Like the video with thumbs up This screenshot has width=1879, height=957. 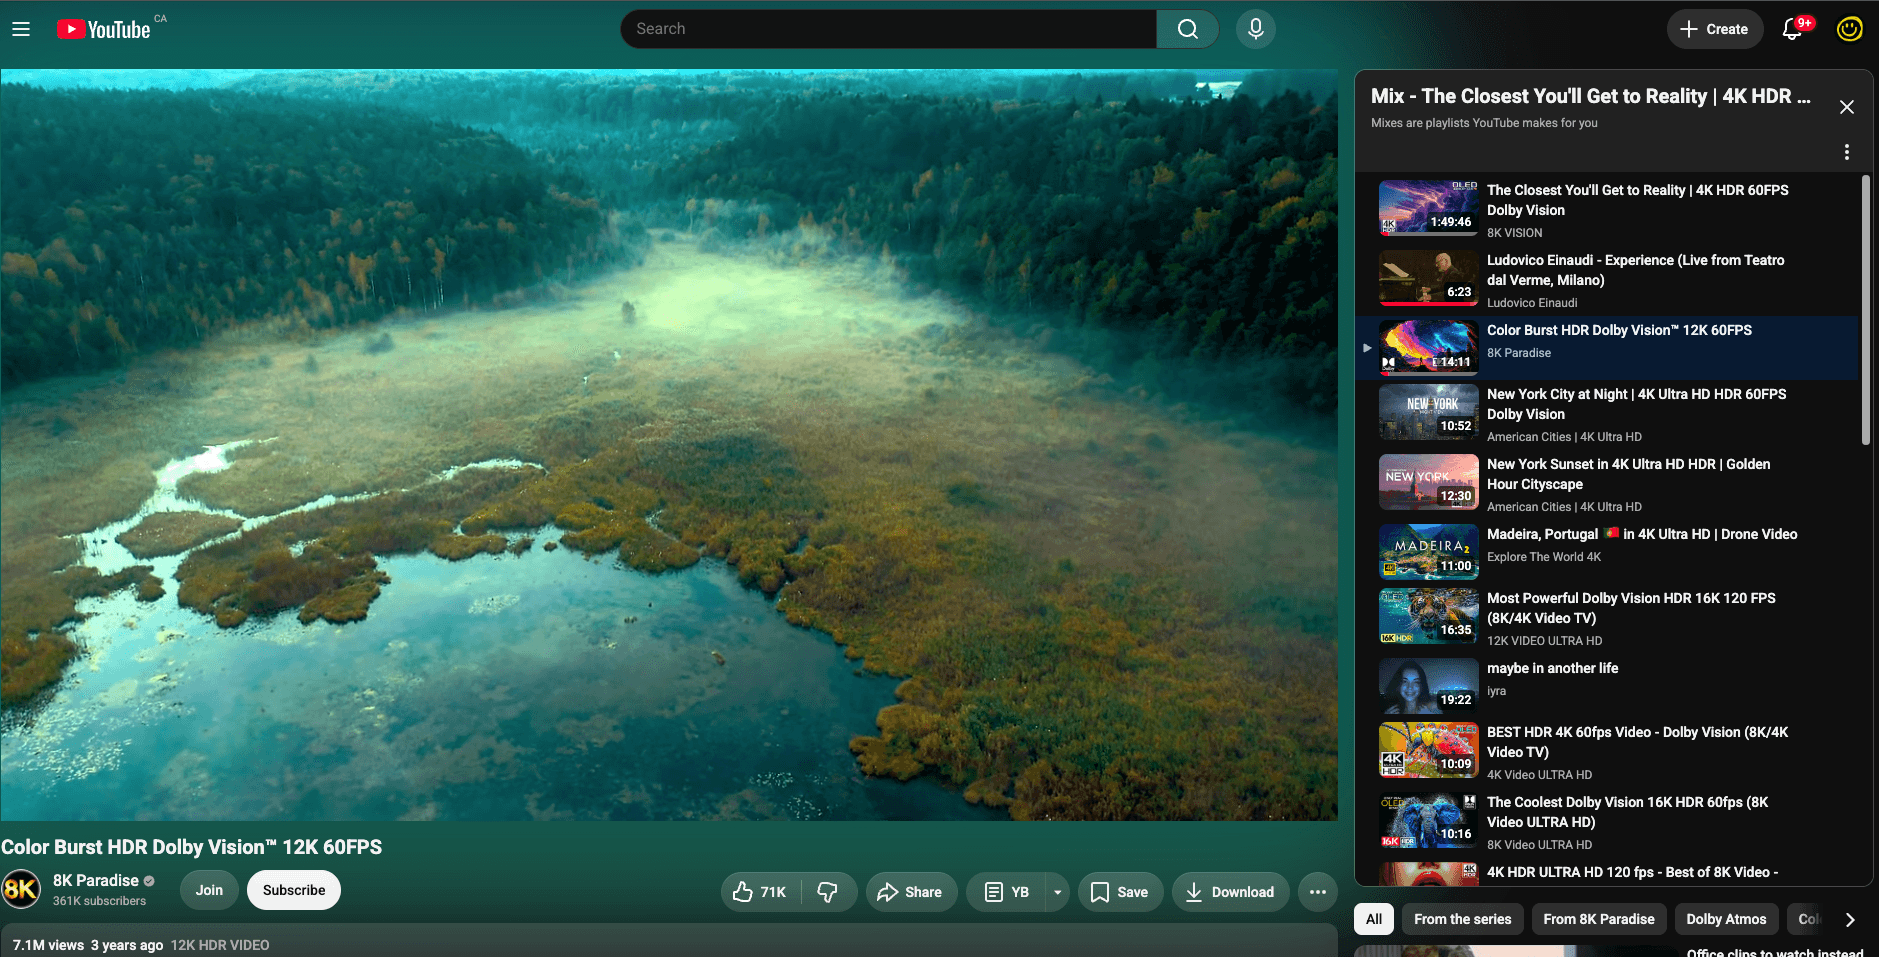coord(760,892)
